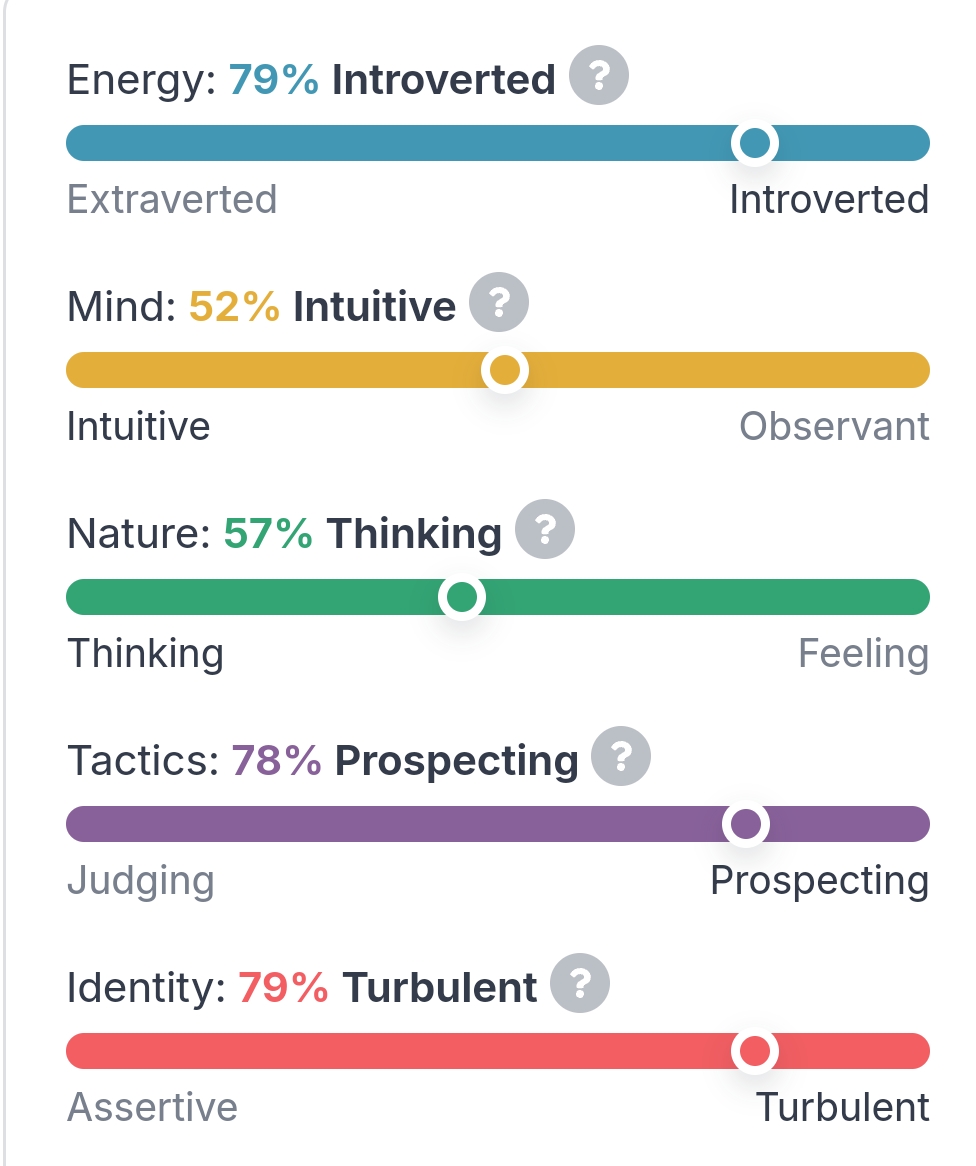Select the Observant label
The width and height of the screenshot is (976, 1166).
[835, 426]
